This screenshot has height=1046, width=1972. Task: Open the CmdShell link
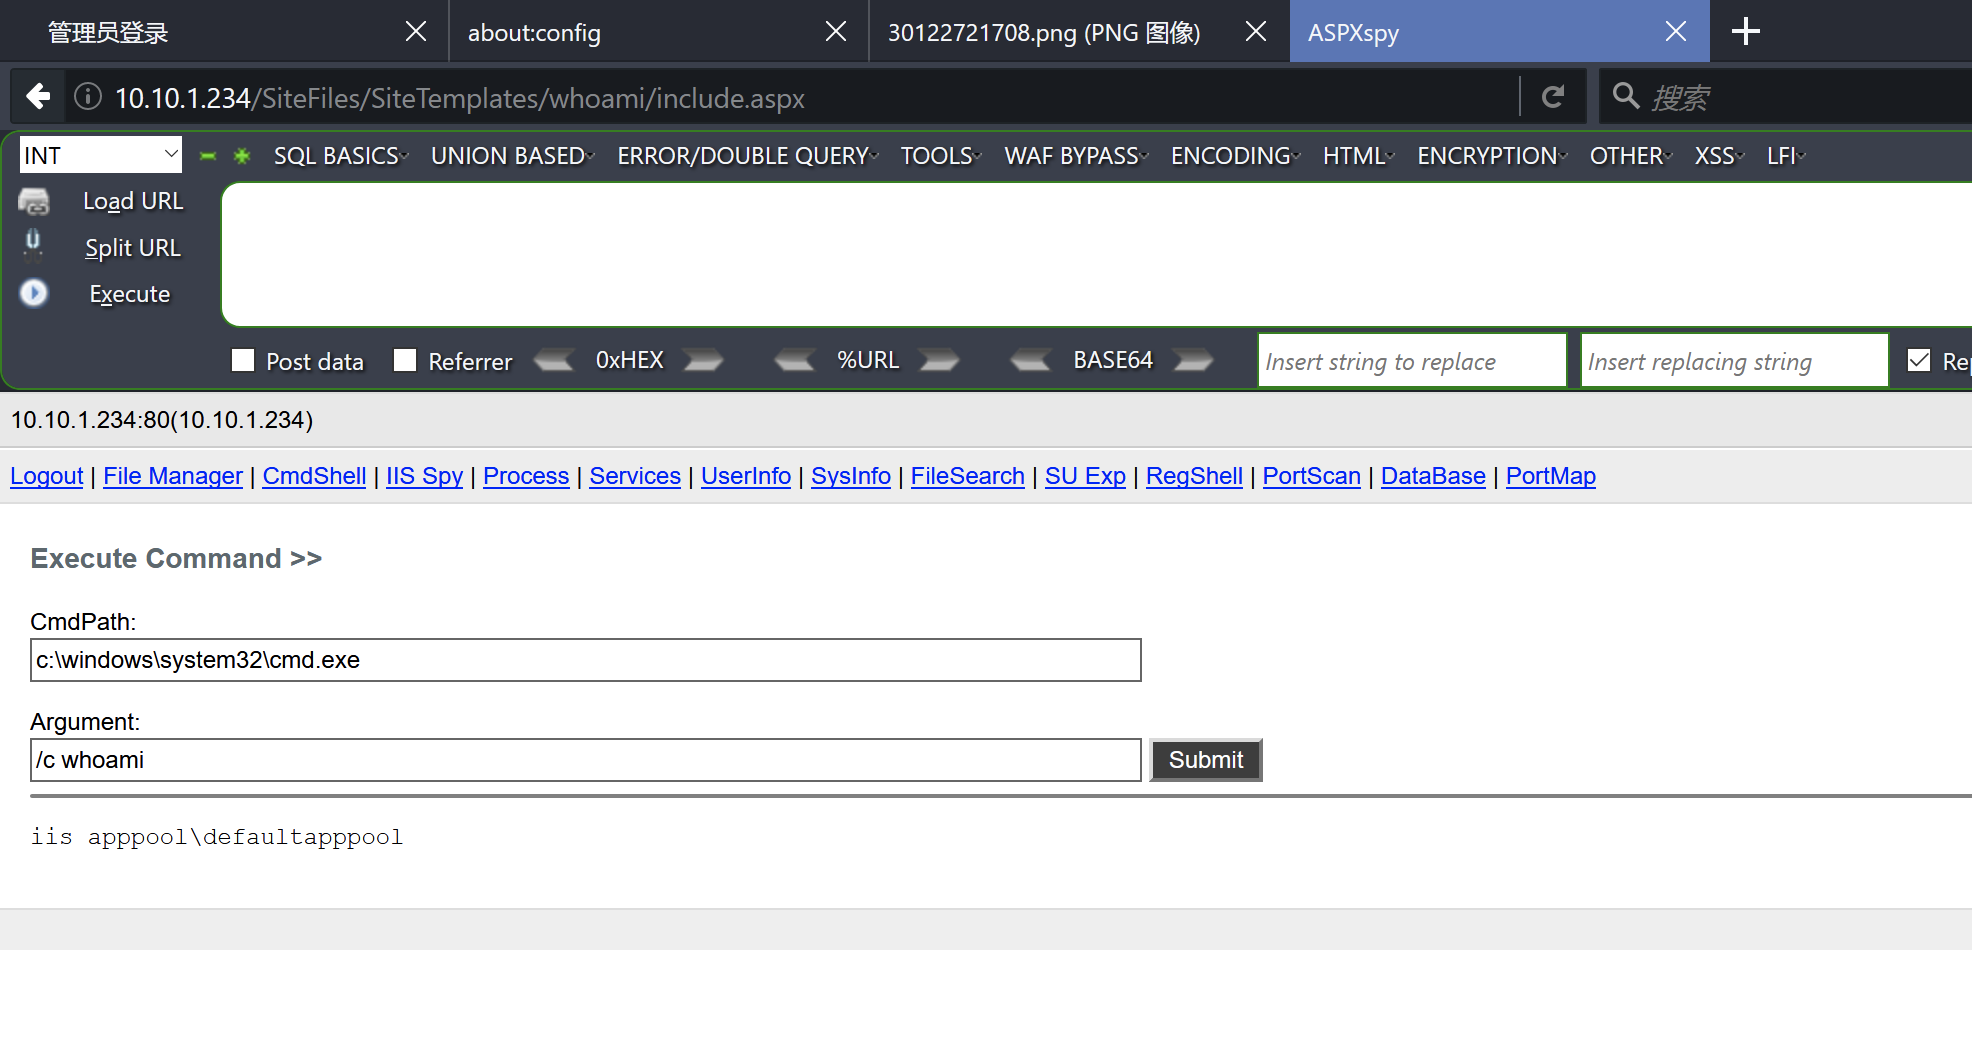314,476
